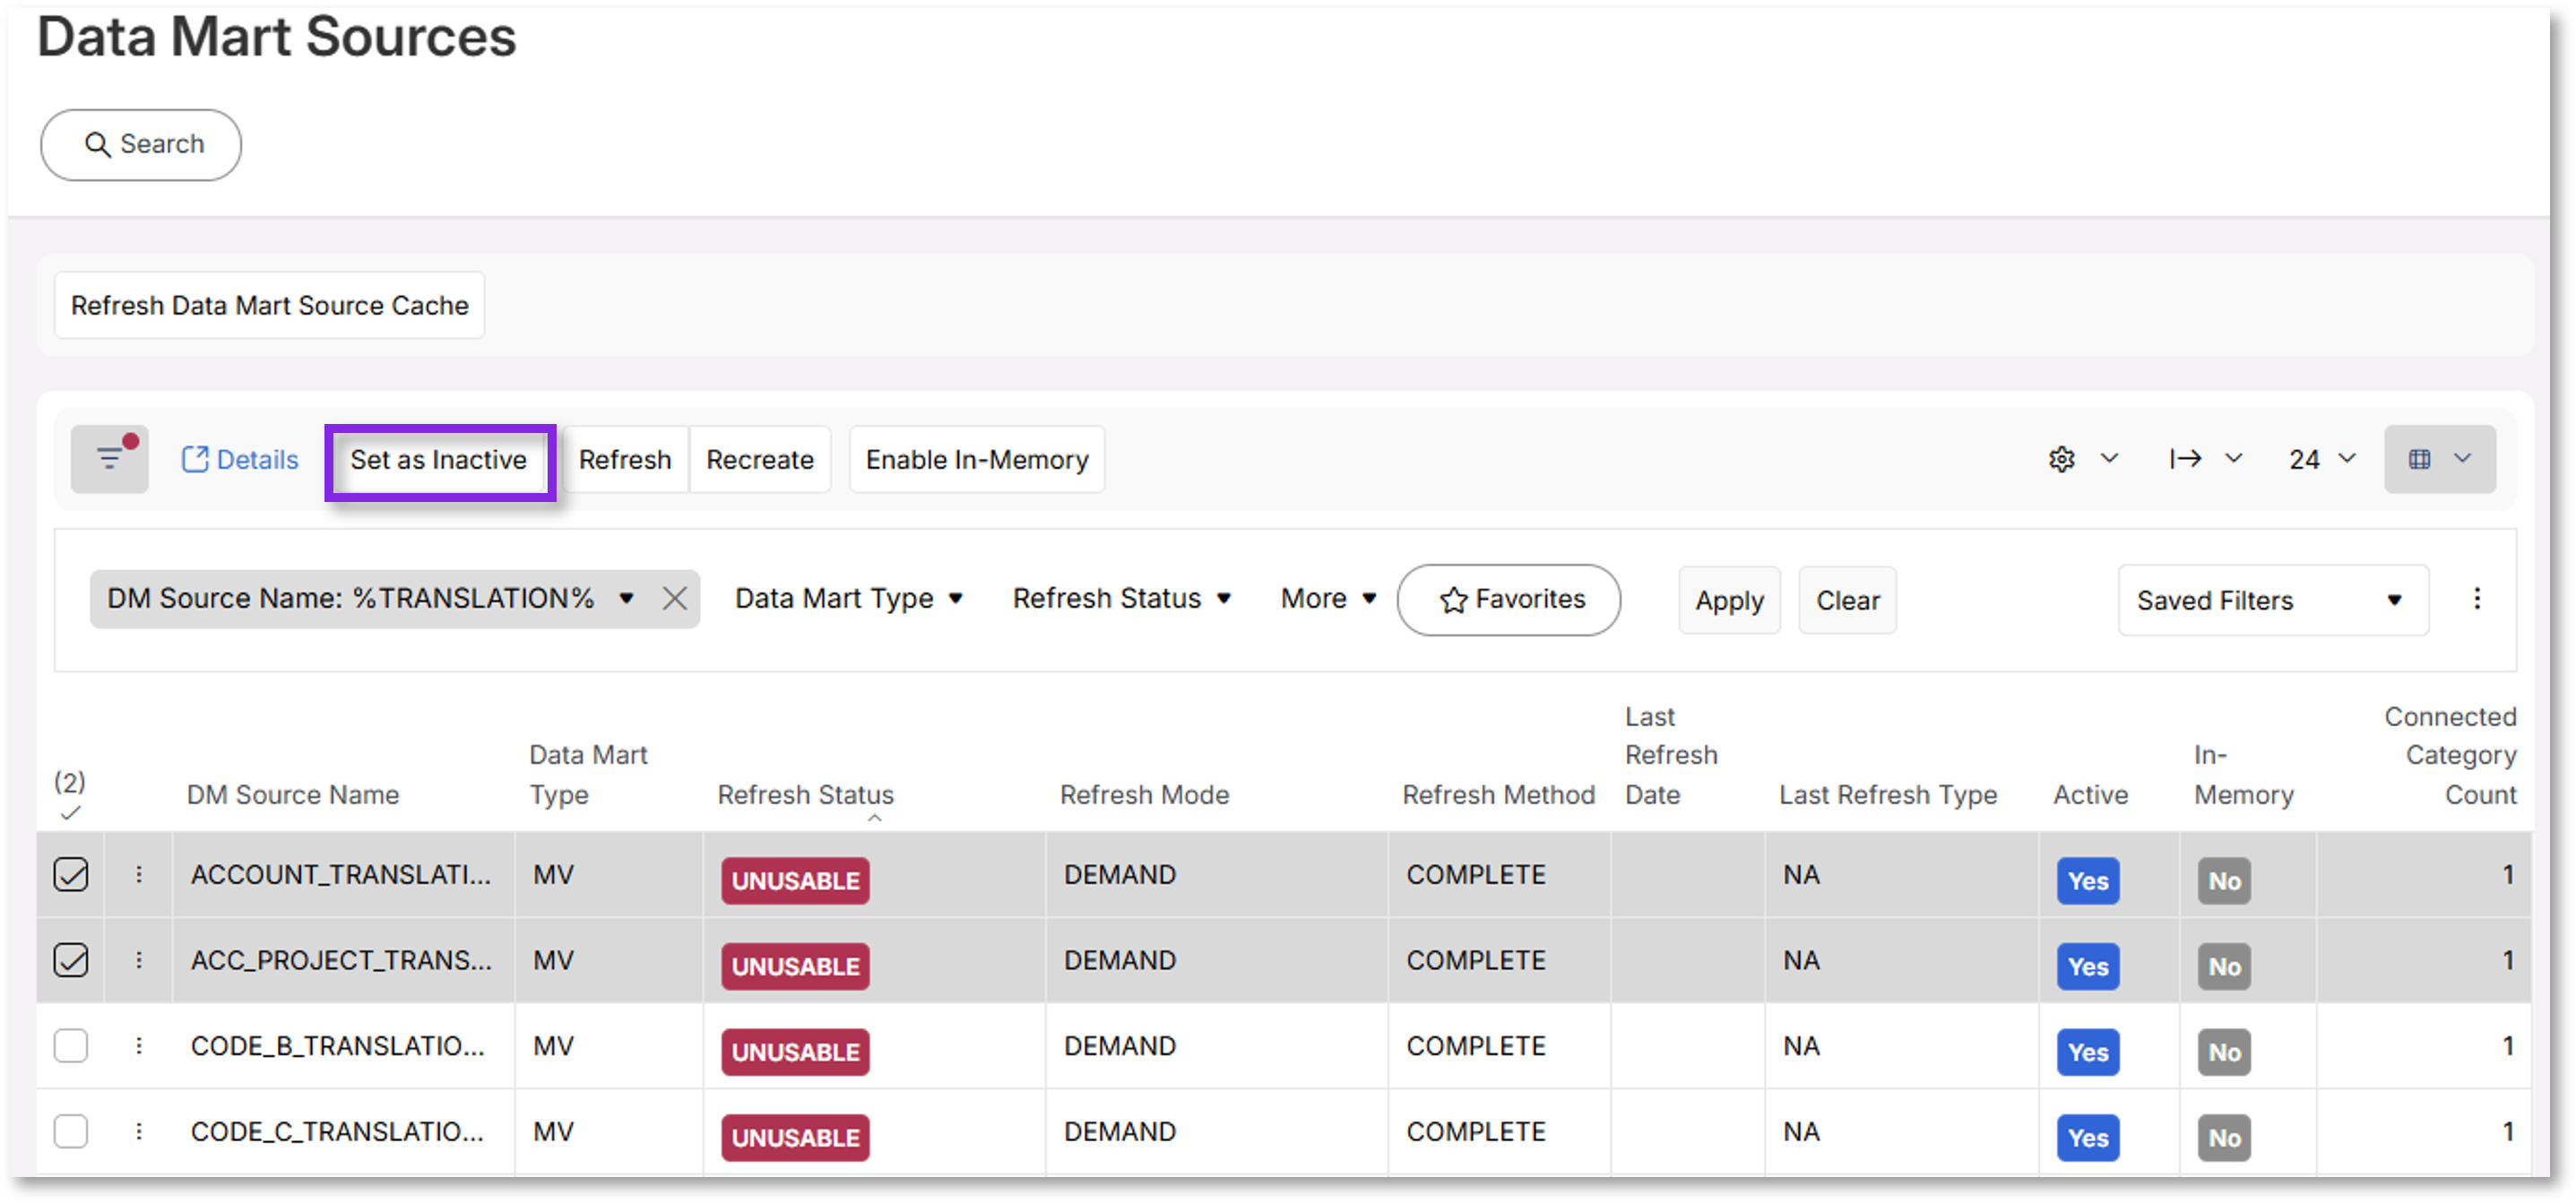Viewport: 2576px width, 1203px height.
Task: Click the Recreate button
Action: (760, 460)
